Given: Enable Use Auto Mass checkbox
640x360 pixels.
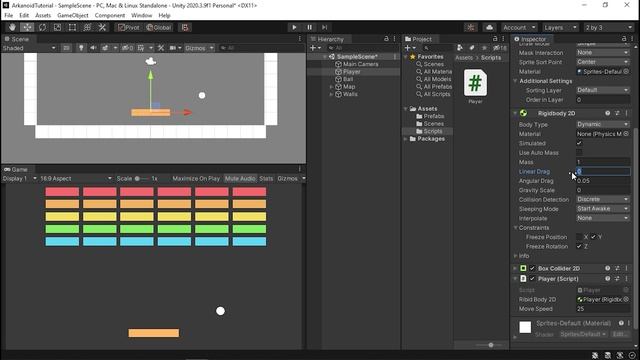Looking at the screenshot, I should click(579, 153).
